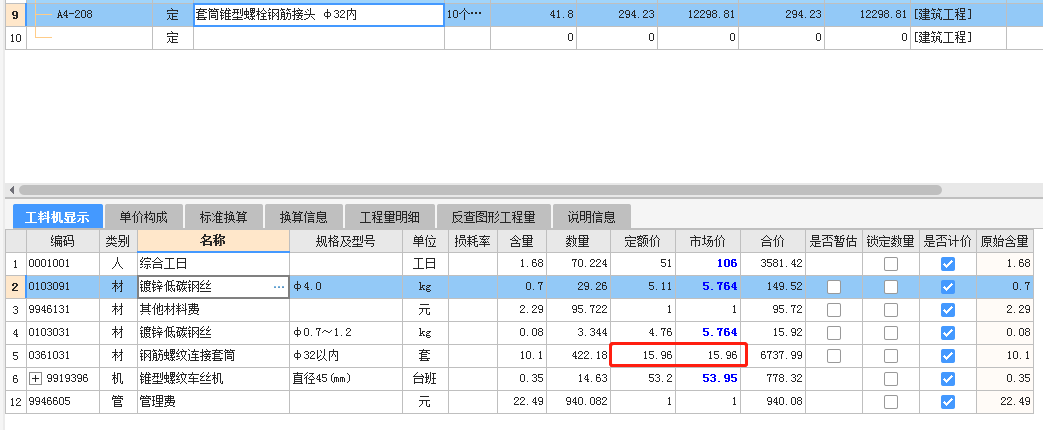Check 是否暂估 for 其他材料费 row
Viewport: 1043px width, 430px height.
point(833,310)
